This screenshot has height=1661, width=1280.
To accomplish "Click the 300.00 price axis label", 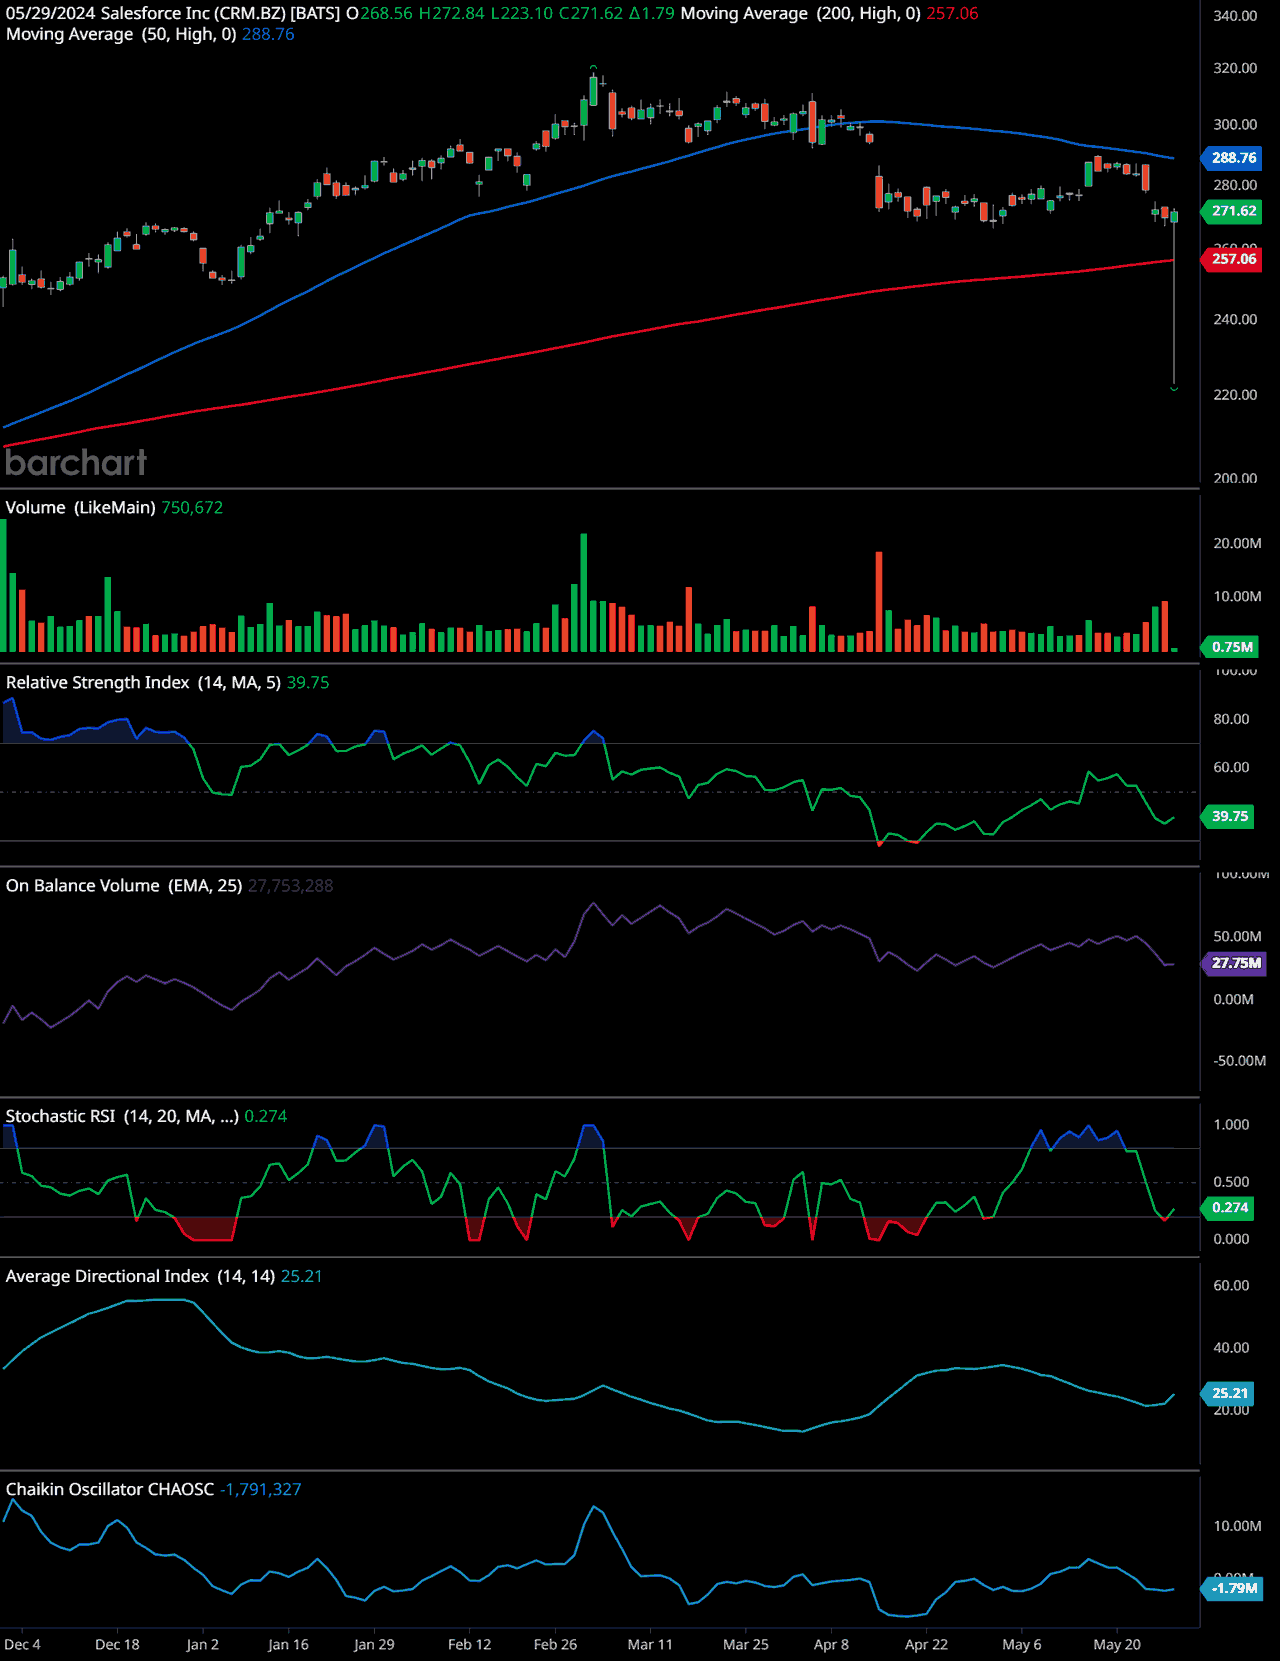I will click(1235, 125).
